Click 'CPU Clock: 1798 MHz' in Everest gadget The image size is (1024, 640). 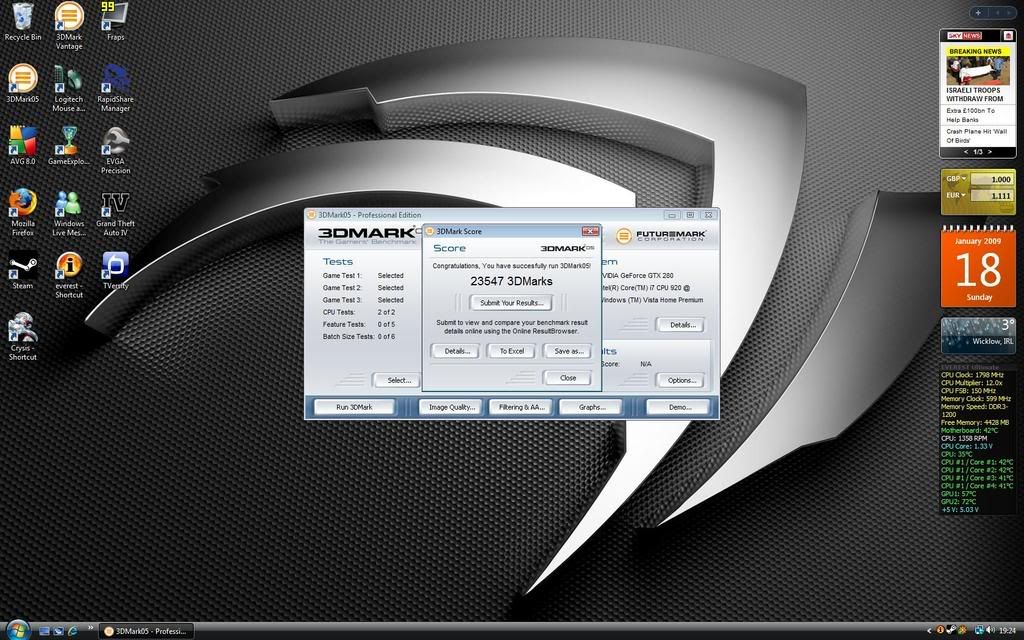coord(972,375)
